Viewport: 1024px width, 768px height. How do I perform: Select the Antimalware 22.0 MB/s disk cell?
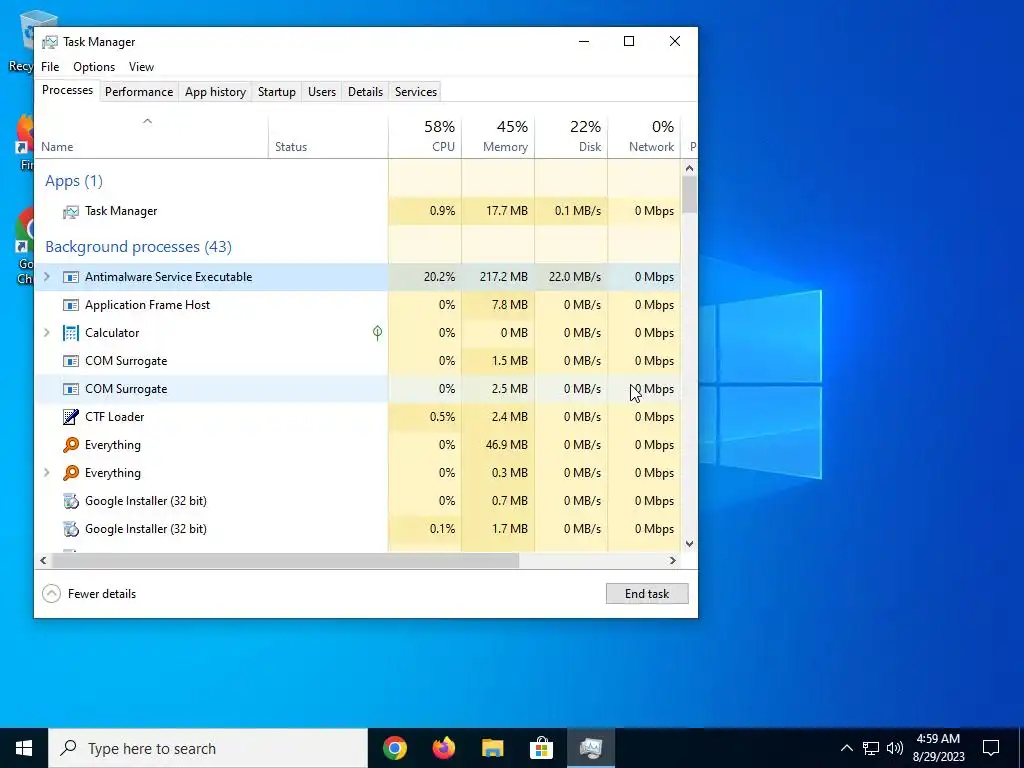[571, 277]
